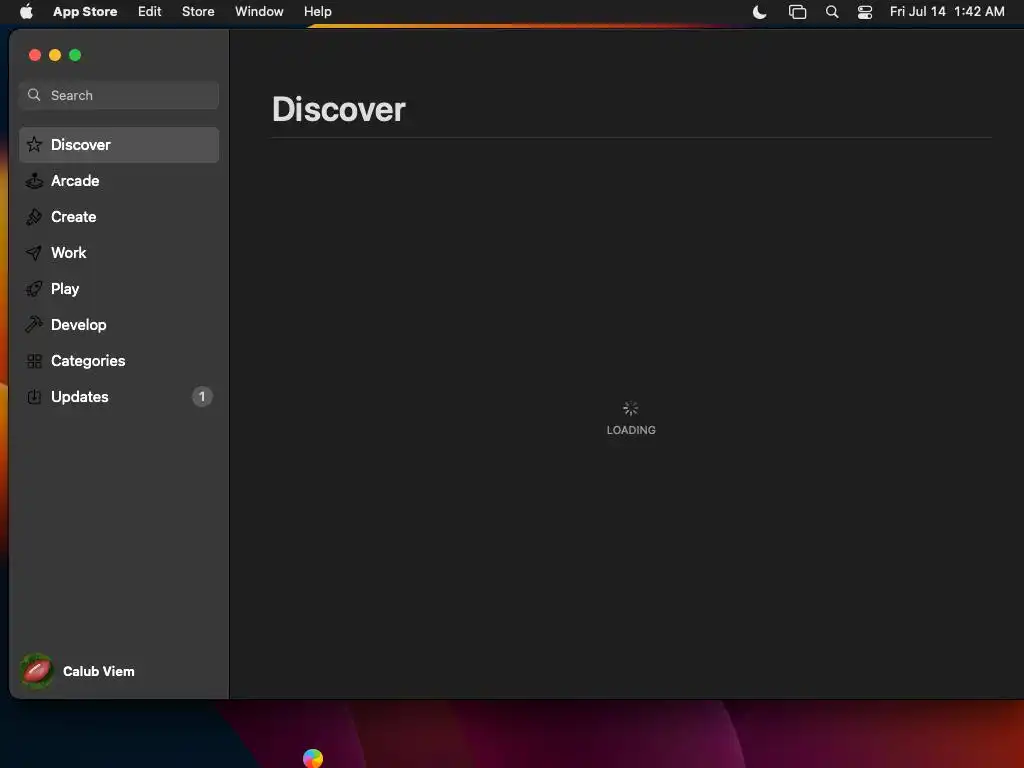This screenshot has height=768, width=1024.
Task: Click the Discover page heading
Action: point(339,109)
